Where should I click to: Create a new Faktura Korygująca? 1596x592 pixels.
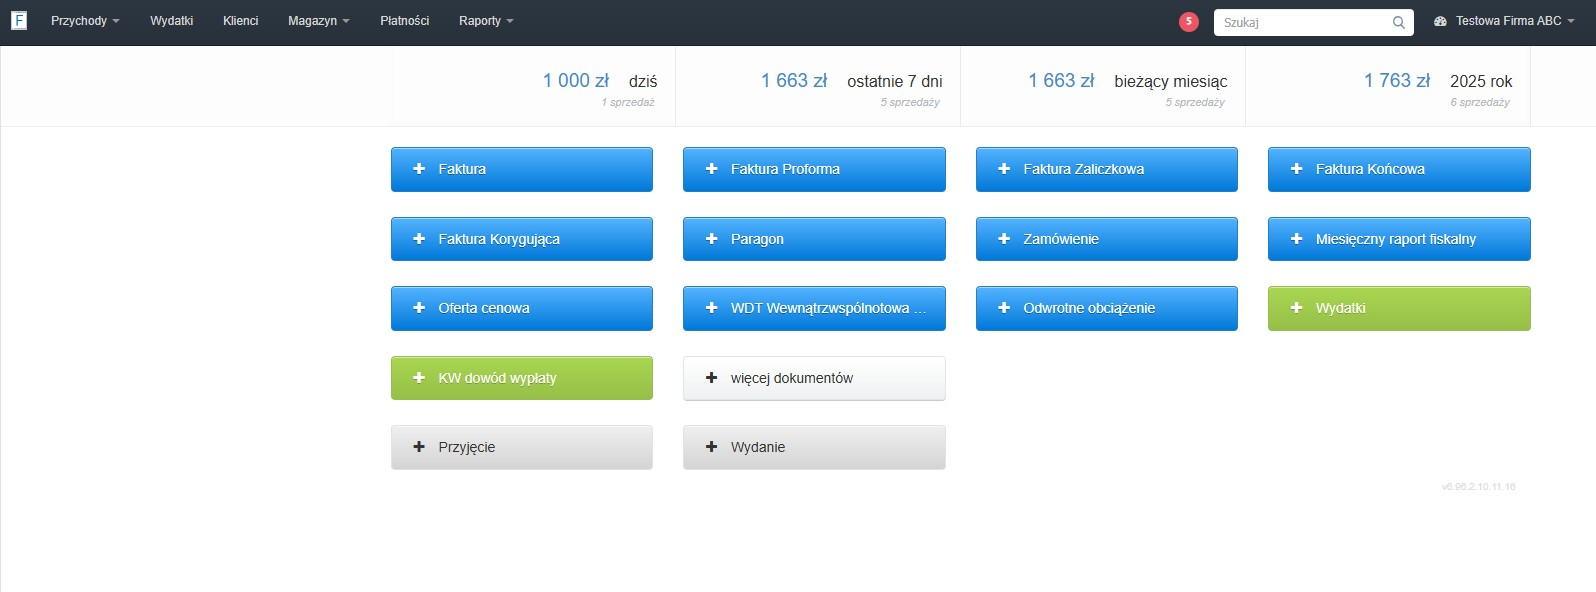click(522, 239)
